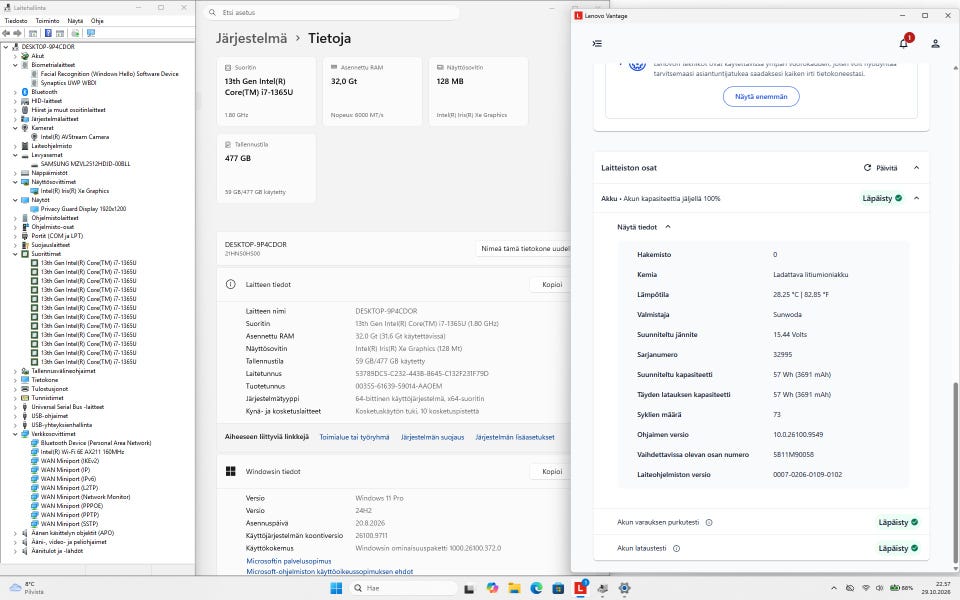This screenshot has height=600, width=960.
Task: Click the info icon next to Akun varauksen purkutesti
Action: tap(709, 522)
